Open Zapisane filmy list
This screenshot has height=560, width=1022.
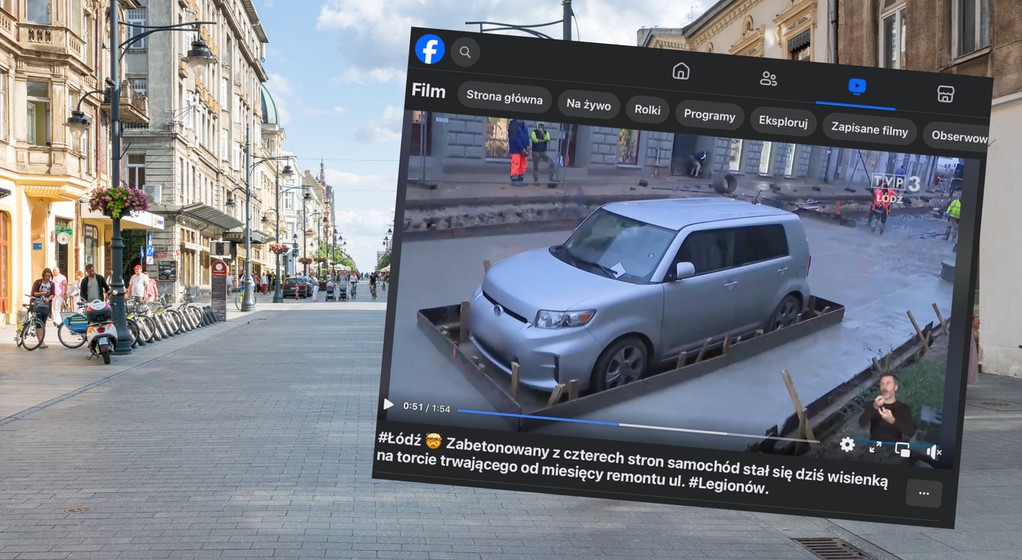coord(868,129)
